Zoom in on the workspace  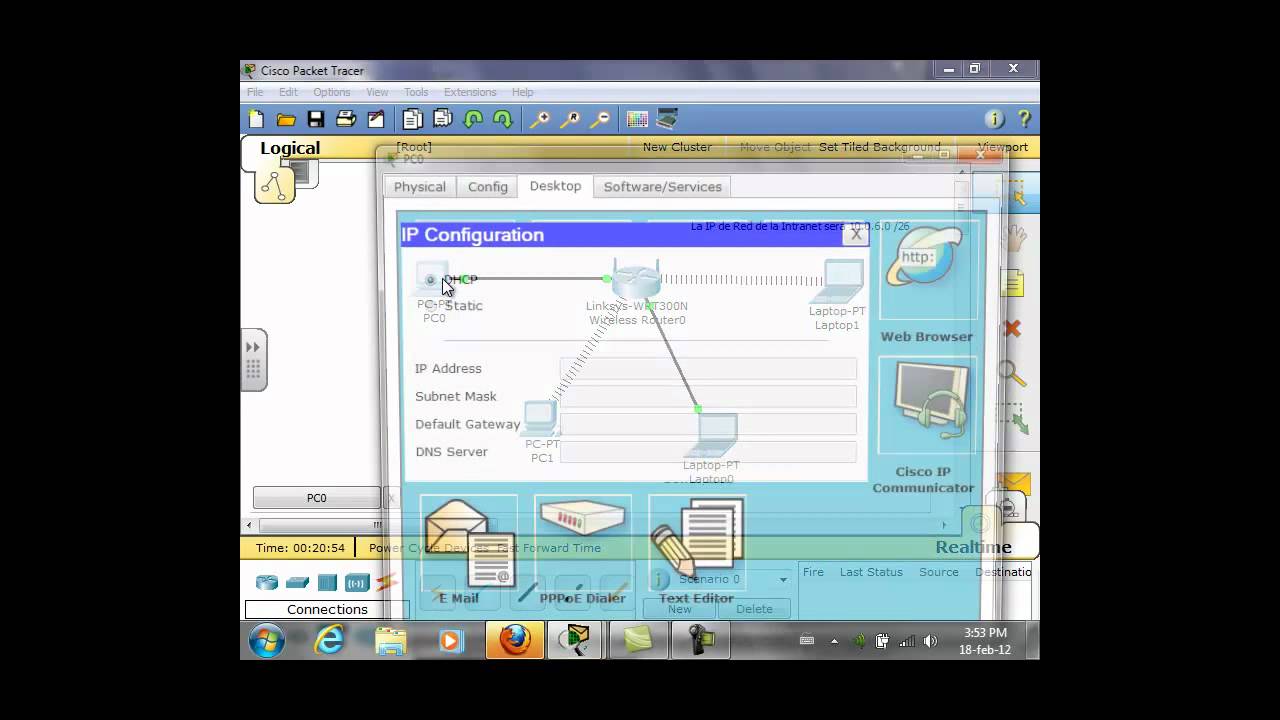[540, 119]
